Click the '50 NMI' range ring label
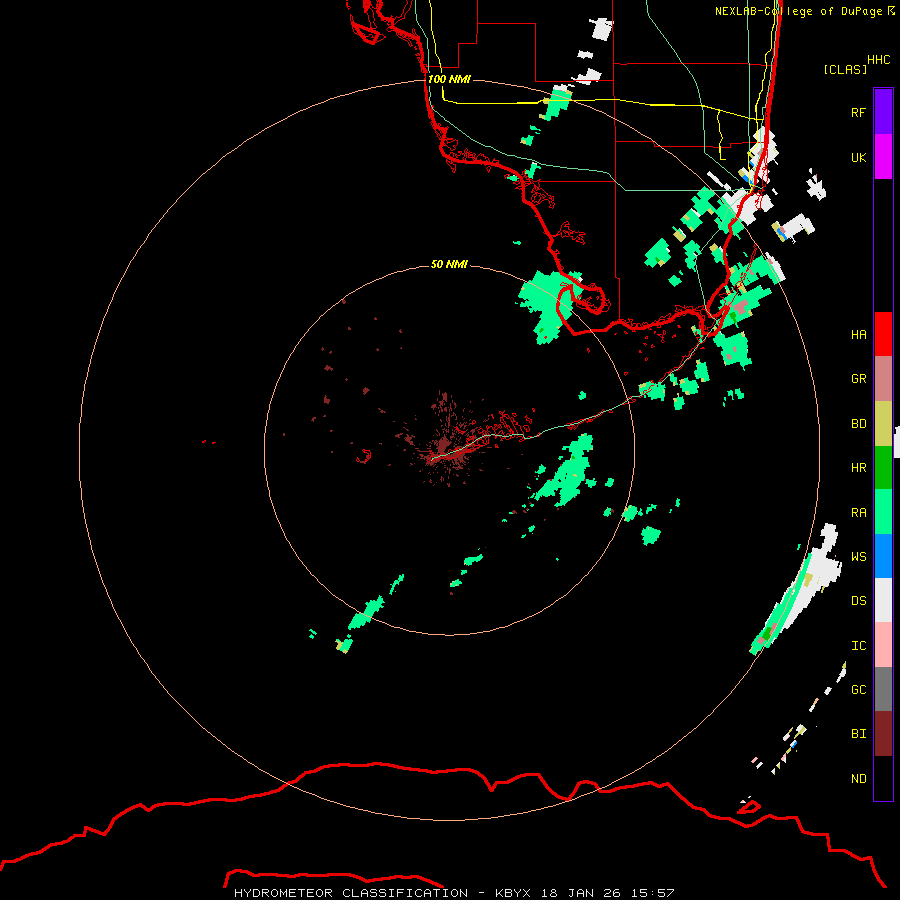 [449, 264]
